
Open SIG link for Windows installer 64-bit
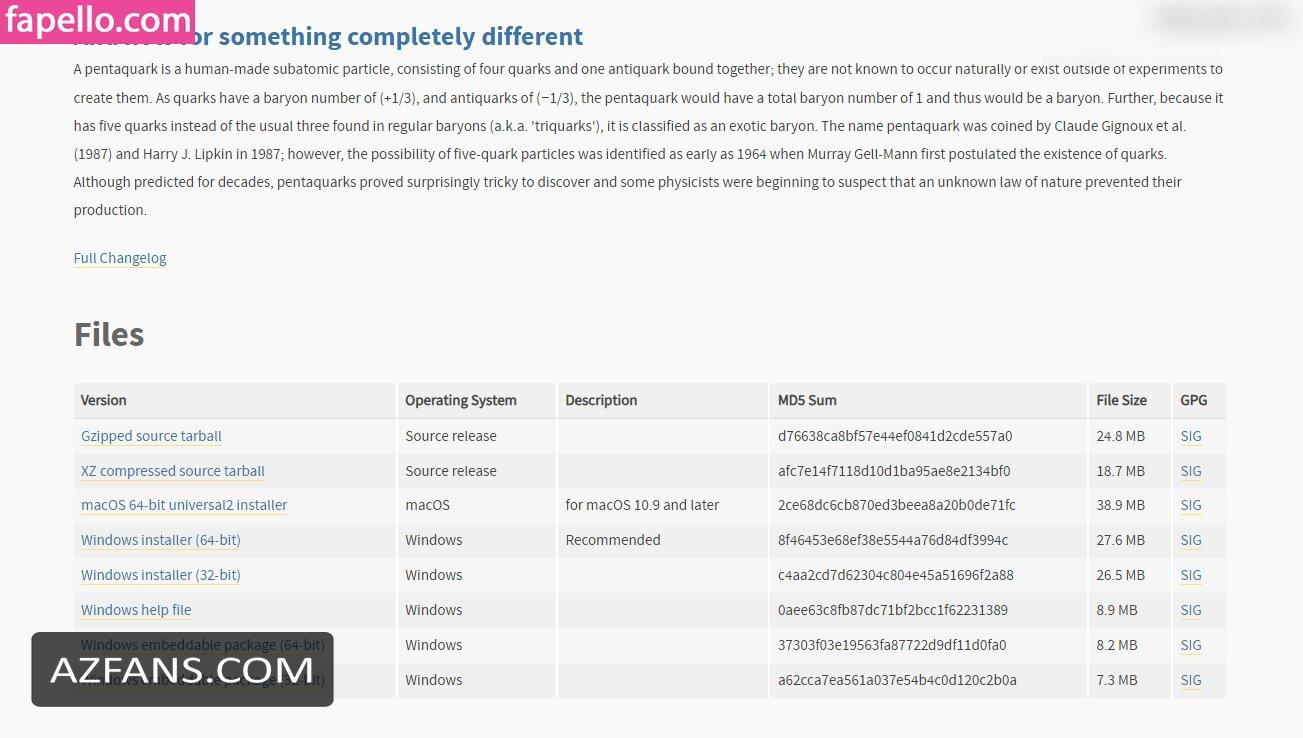pos(1191,540)
